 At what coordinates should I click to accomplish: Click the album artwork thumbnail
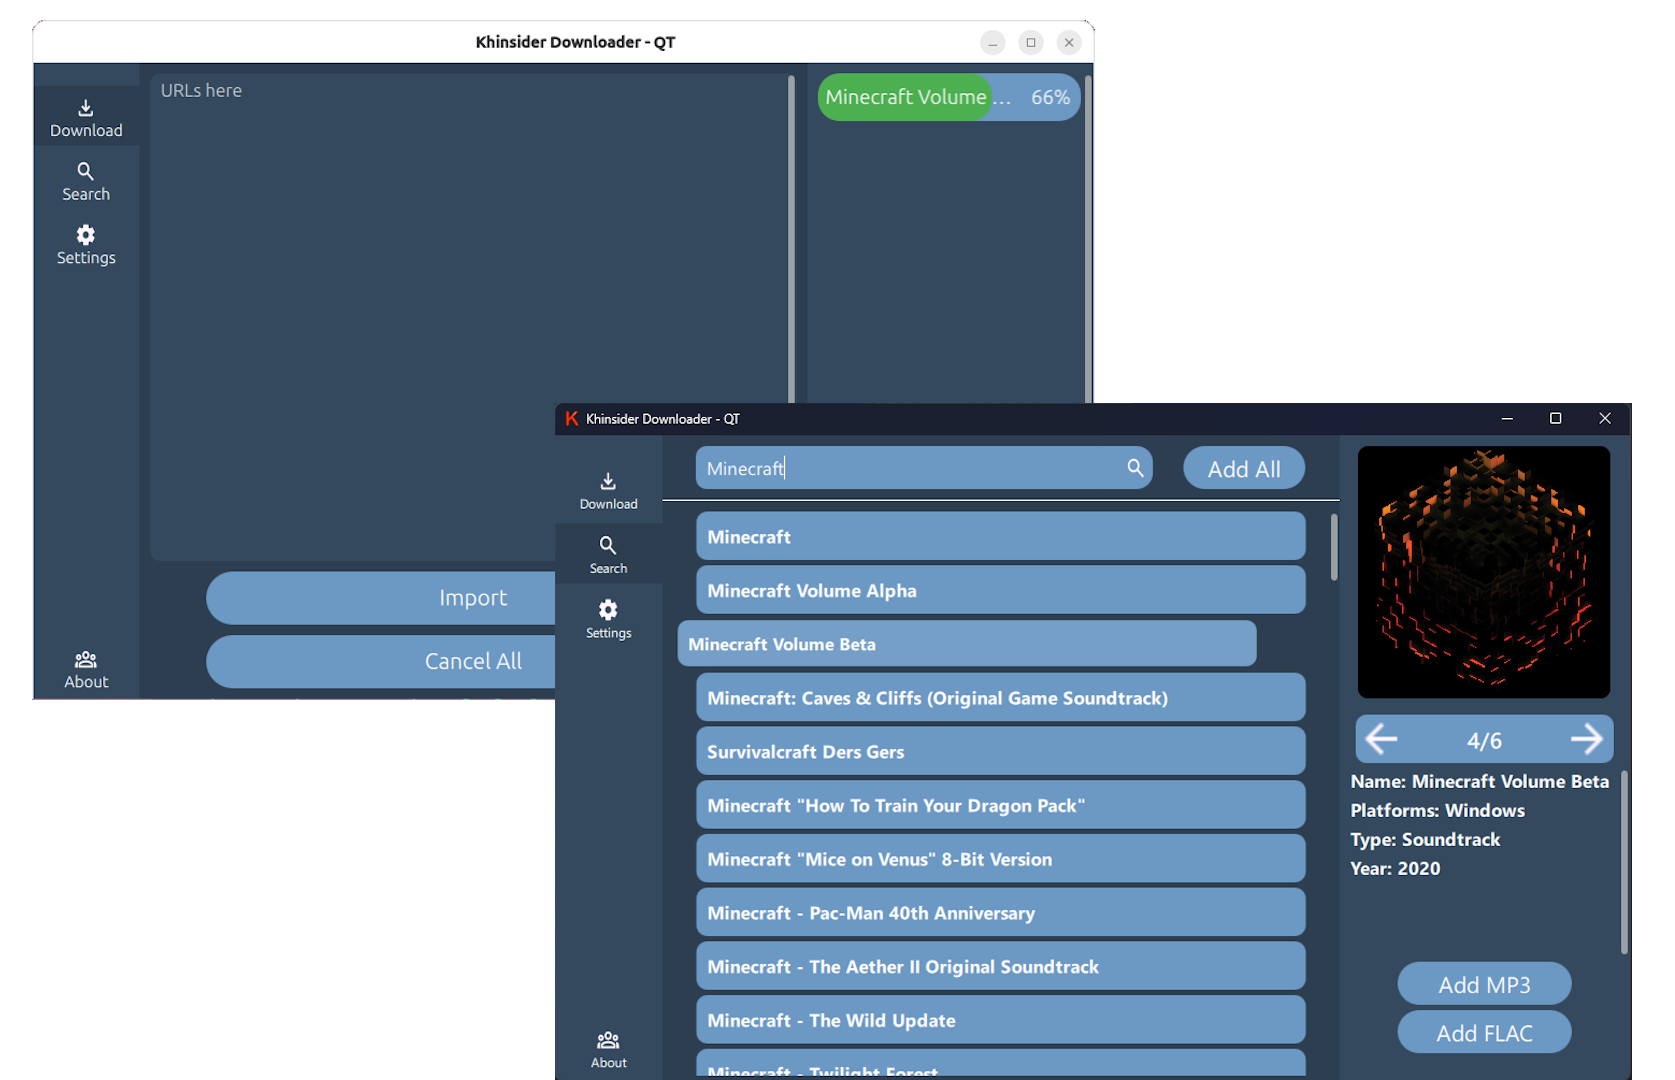pos(1483,572)
